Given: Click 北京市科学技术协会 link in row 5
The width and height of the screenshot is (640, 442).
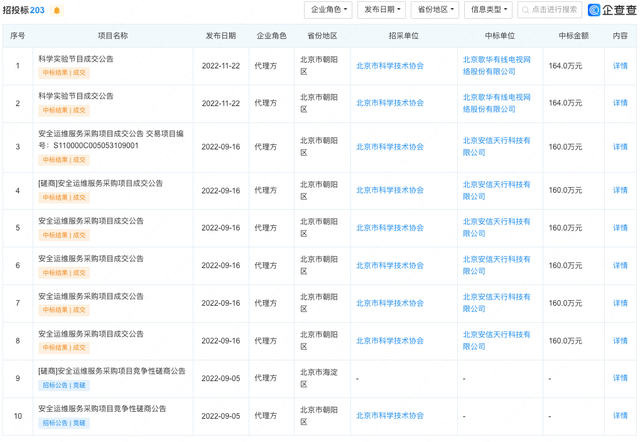Looking at the screenshot, I should [390, 228].
